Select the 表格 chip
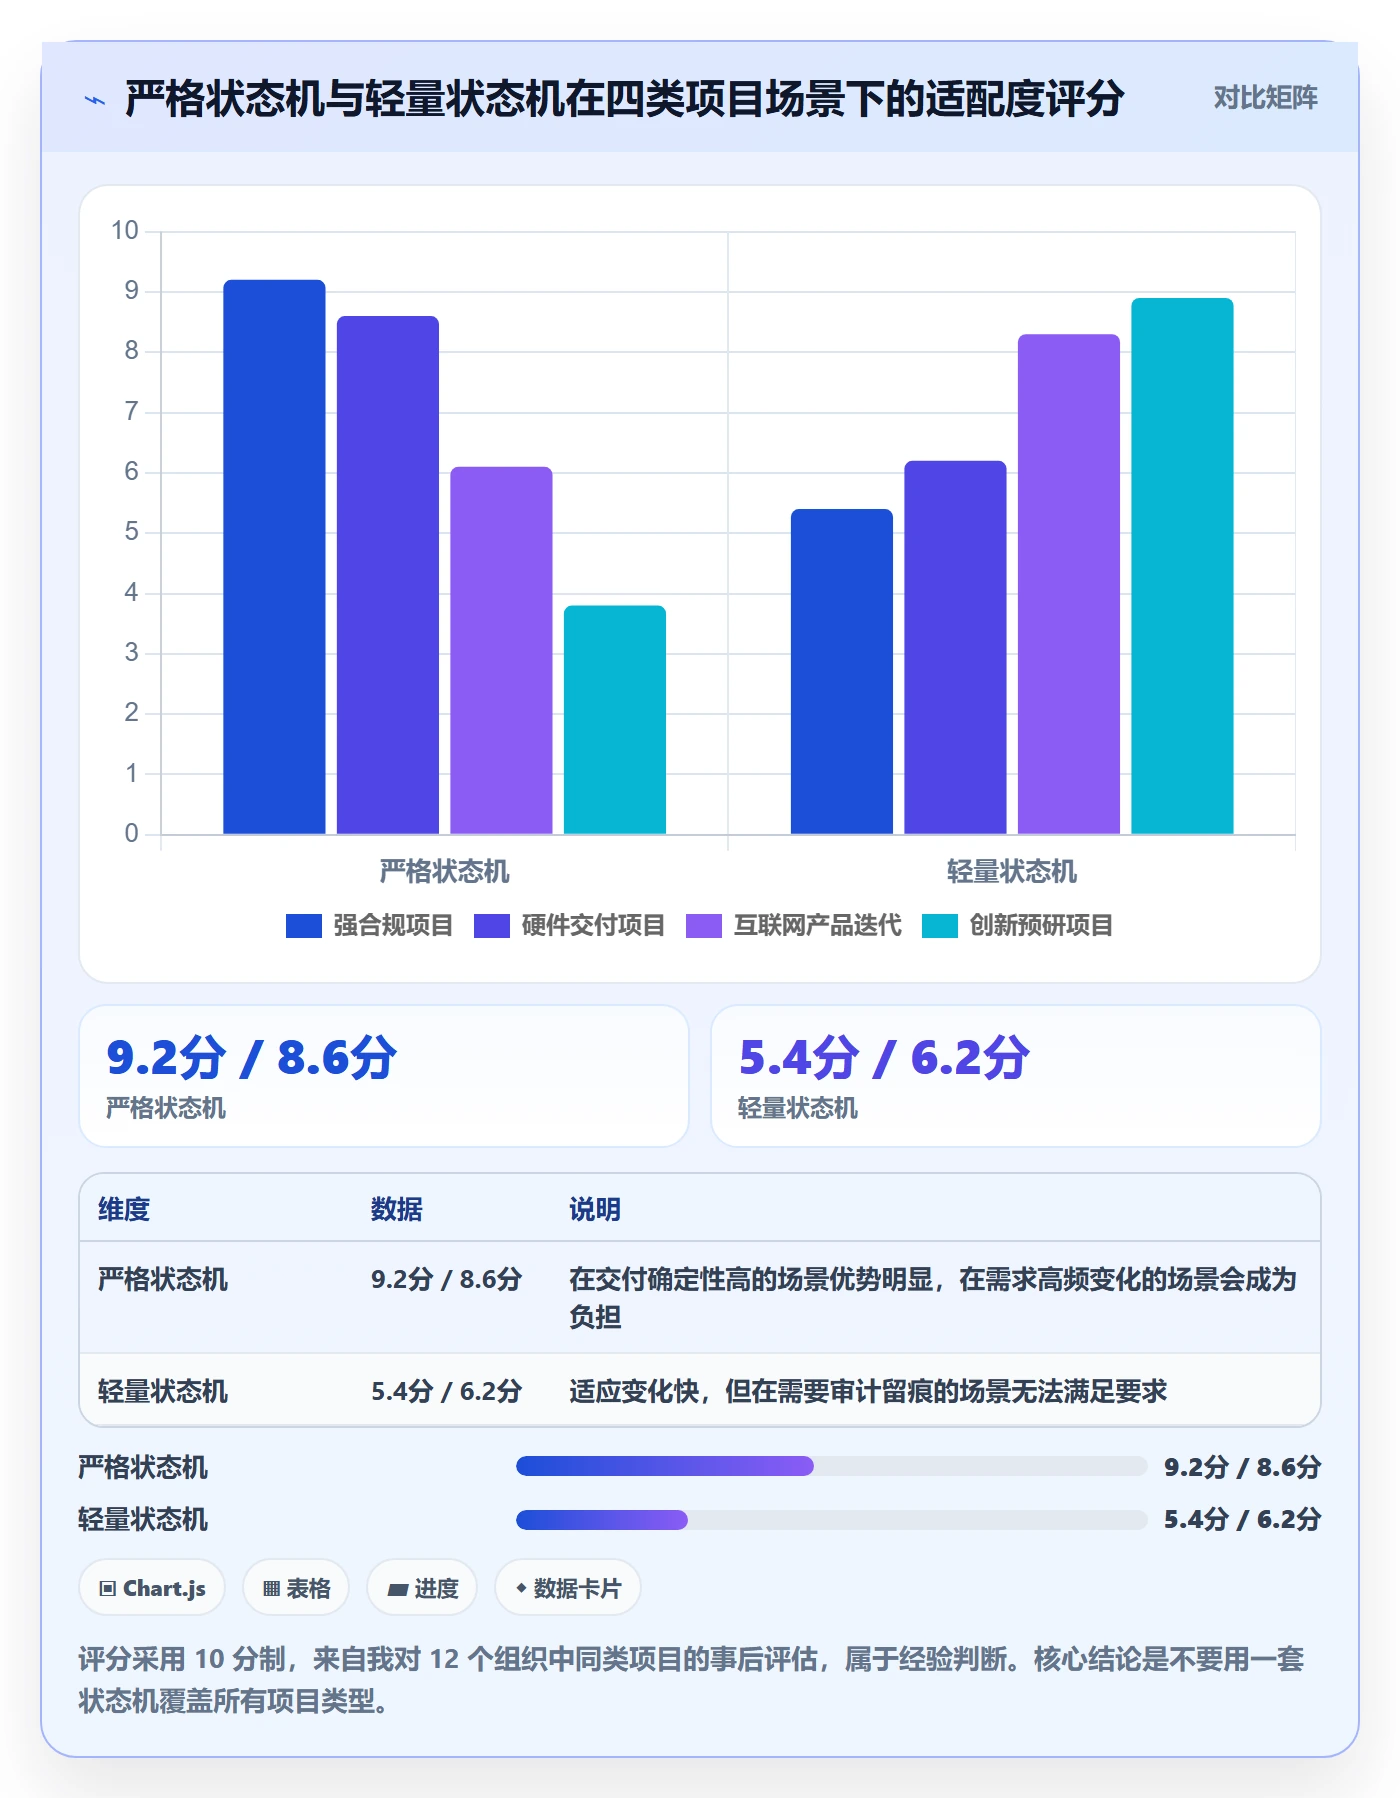 click(296, 1588)
